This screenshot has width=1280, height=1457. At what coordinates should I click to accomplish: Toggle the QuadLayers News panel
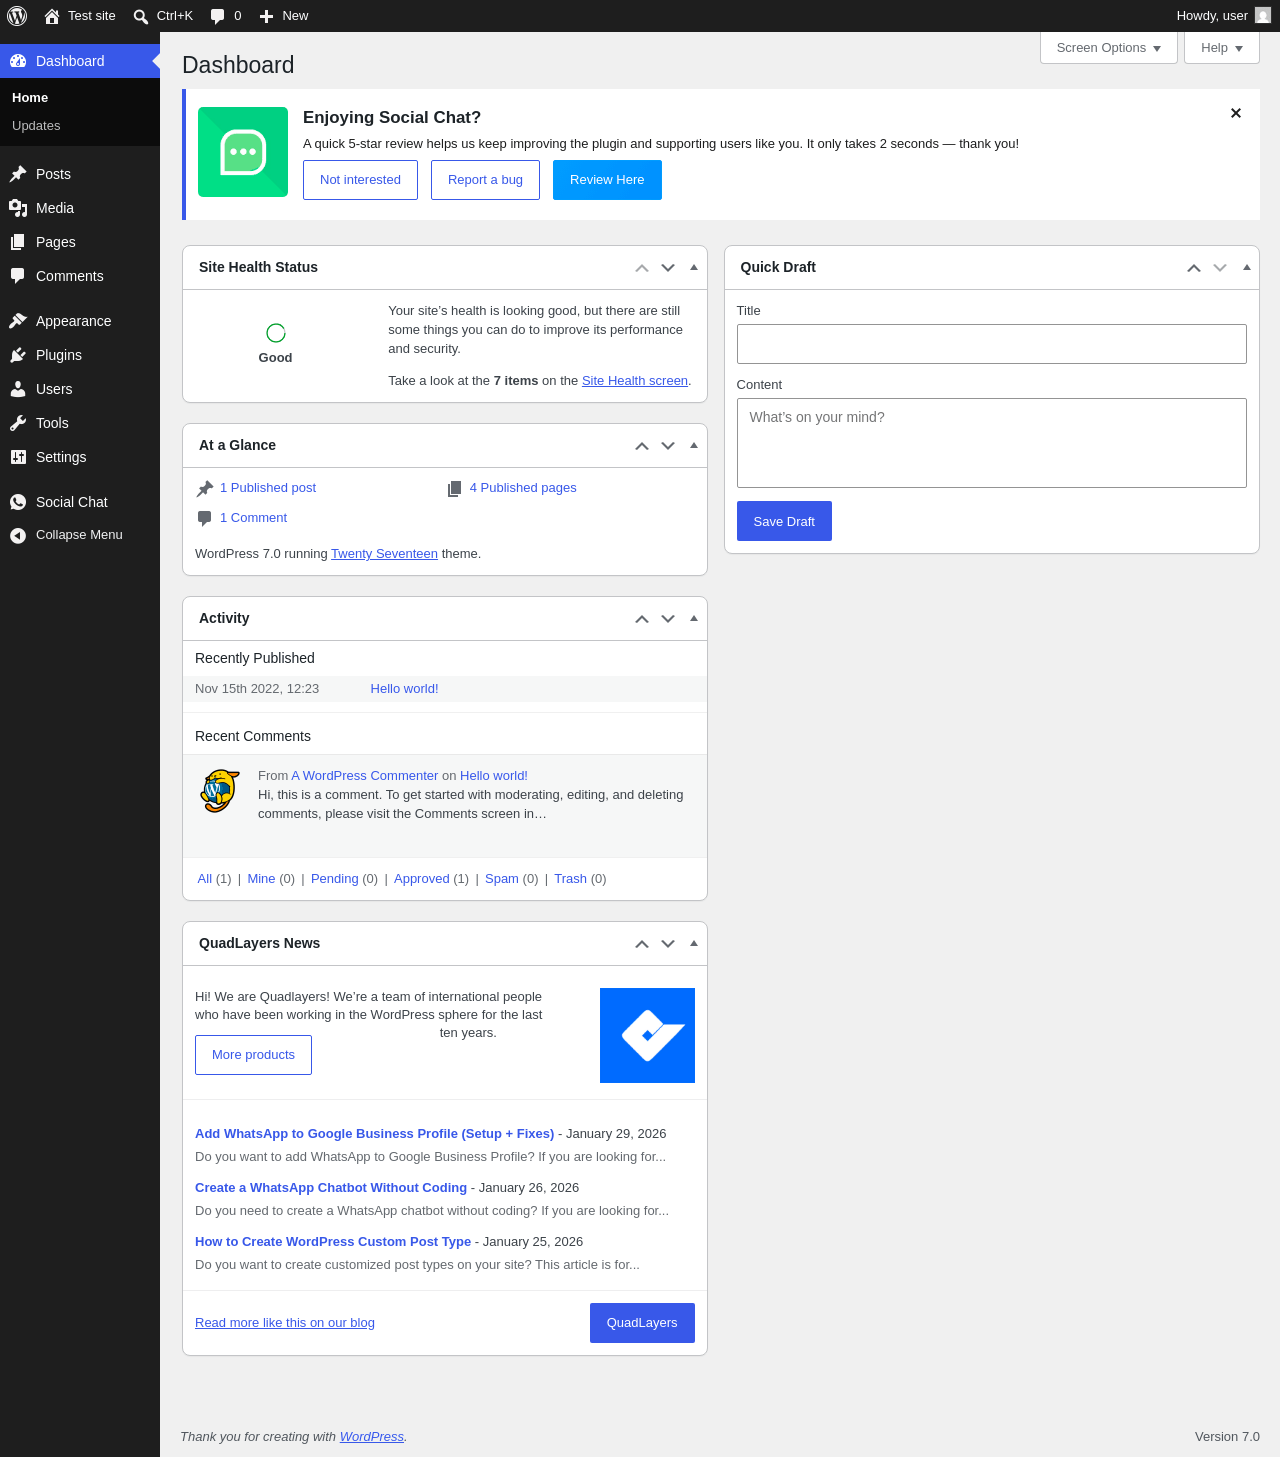(694, 943)
